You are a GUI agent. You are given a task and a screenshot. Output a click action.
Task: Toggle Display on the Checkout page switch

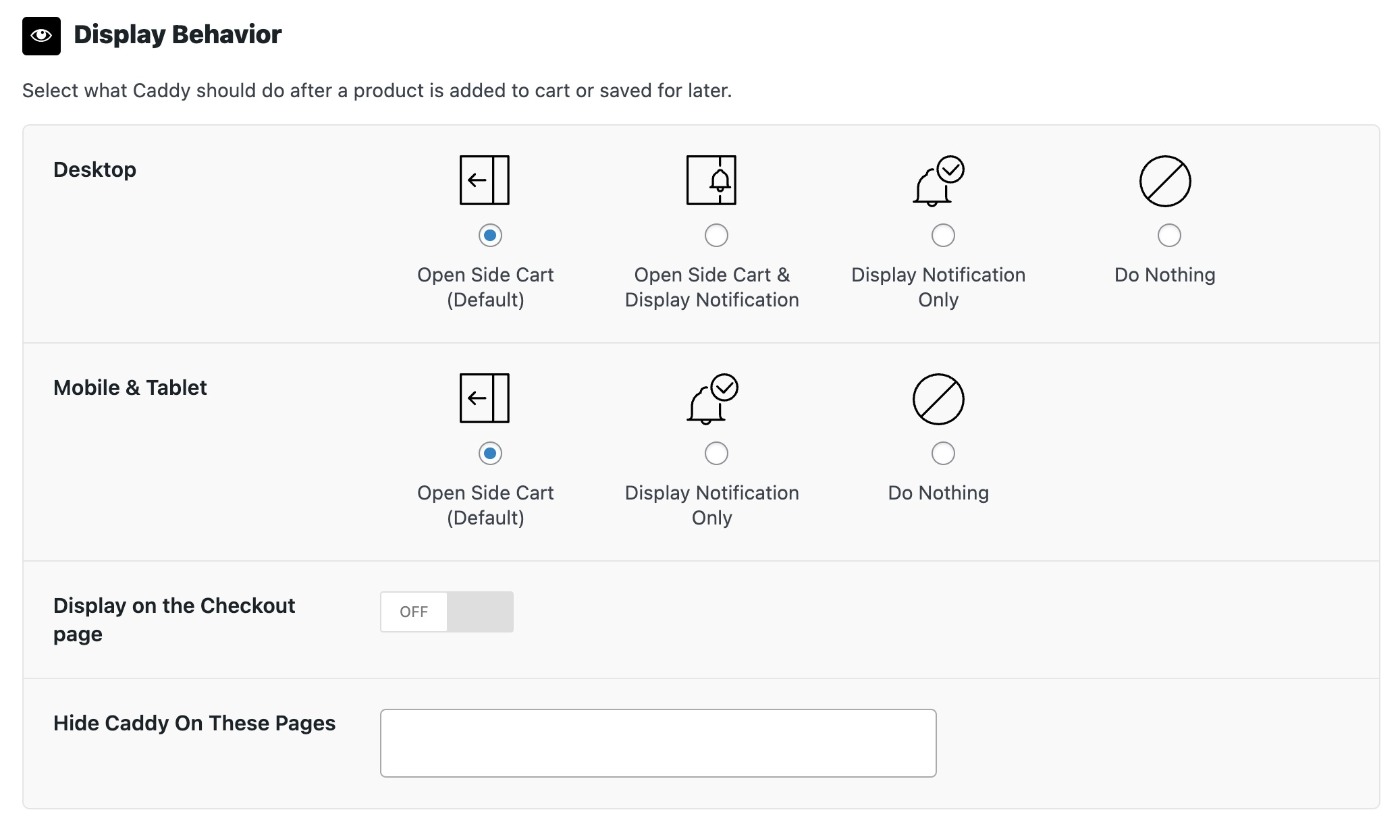(x=447, y=612)
